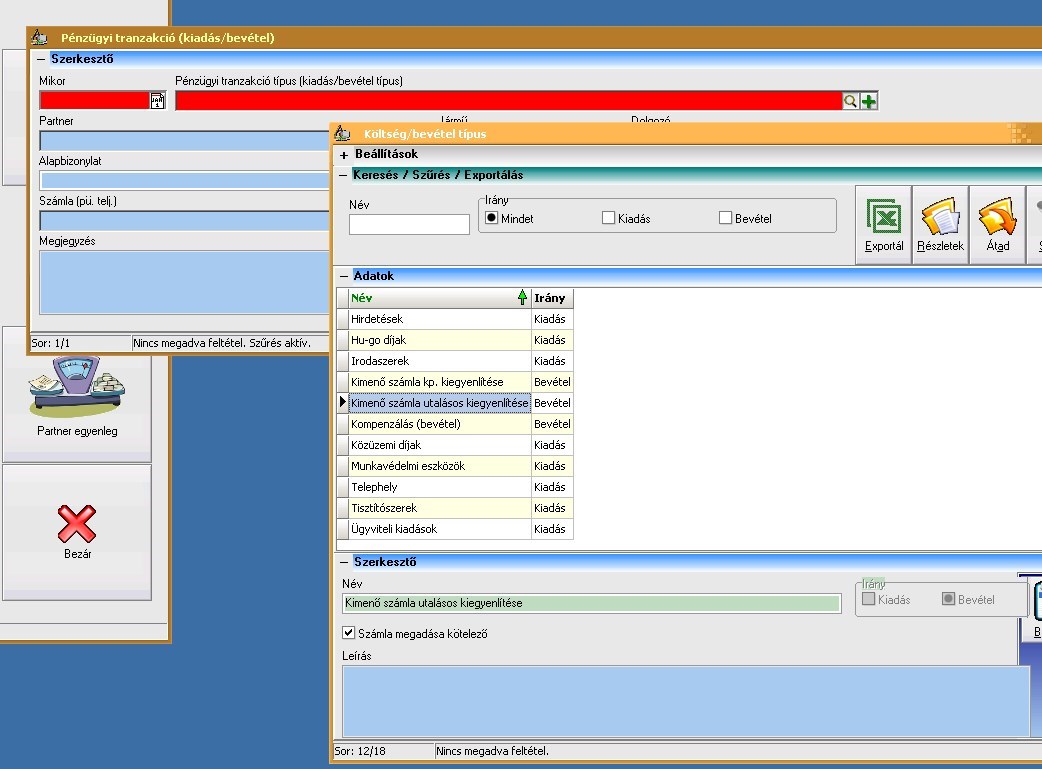Check the Bevétel filter checkbox
Screen dimensions: 1042x769
[x=725, y=218]
